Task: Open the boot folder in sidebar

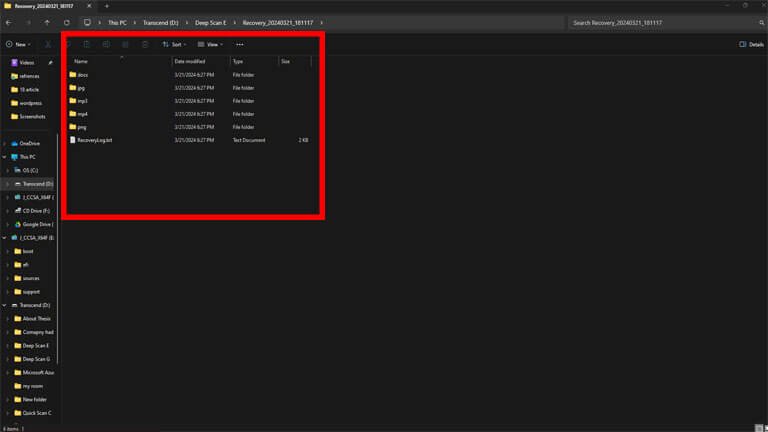Action: pyautogui.click(x=27, y=251)
